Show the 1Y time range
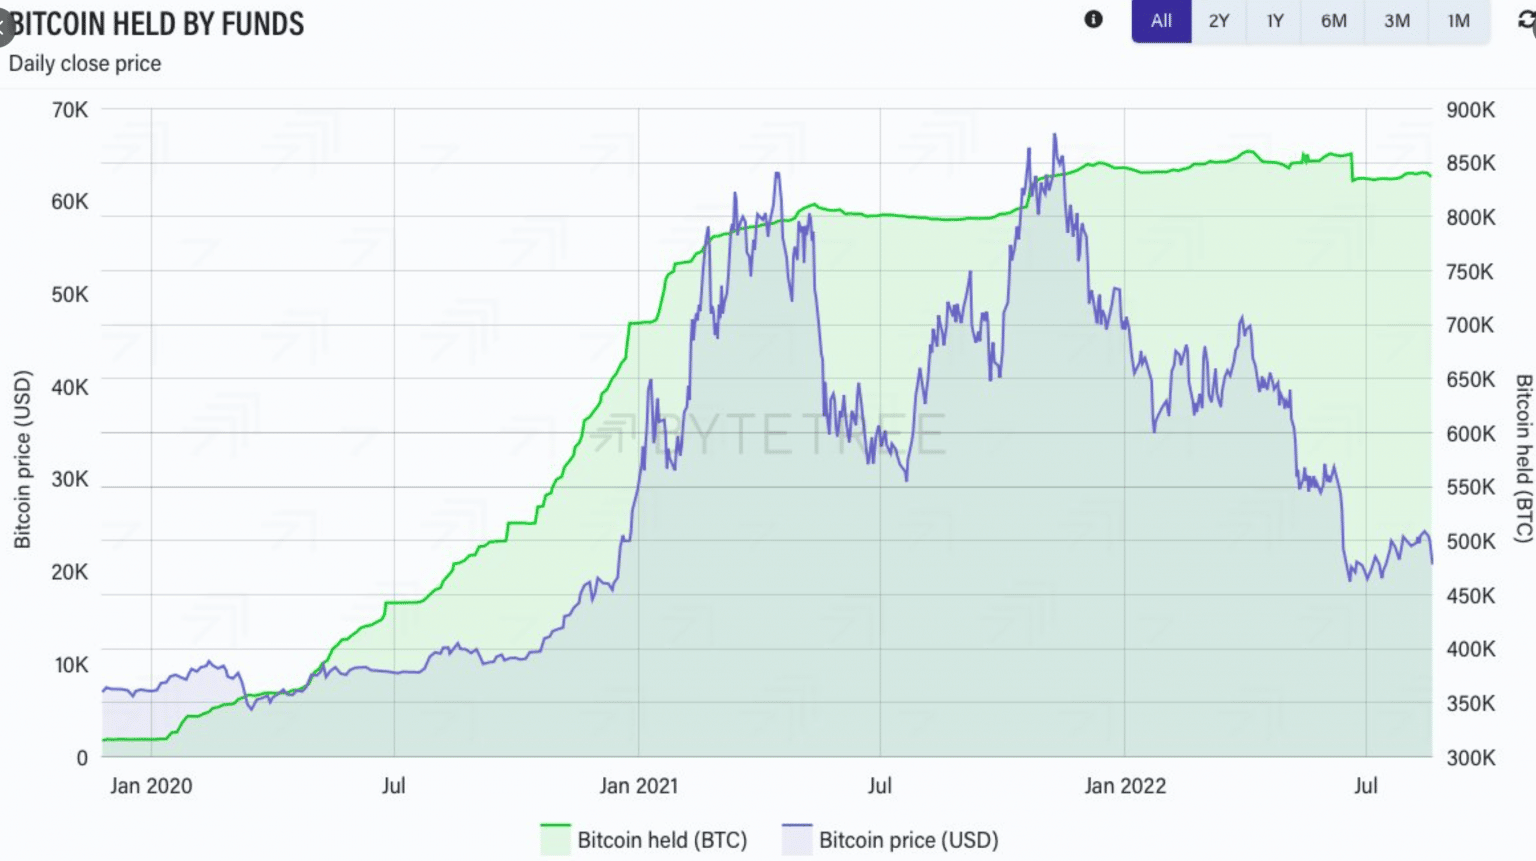Screen dimensions: 1536x861 (1274, 21)
